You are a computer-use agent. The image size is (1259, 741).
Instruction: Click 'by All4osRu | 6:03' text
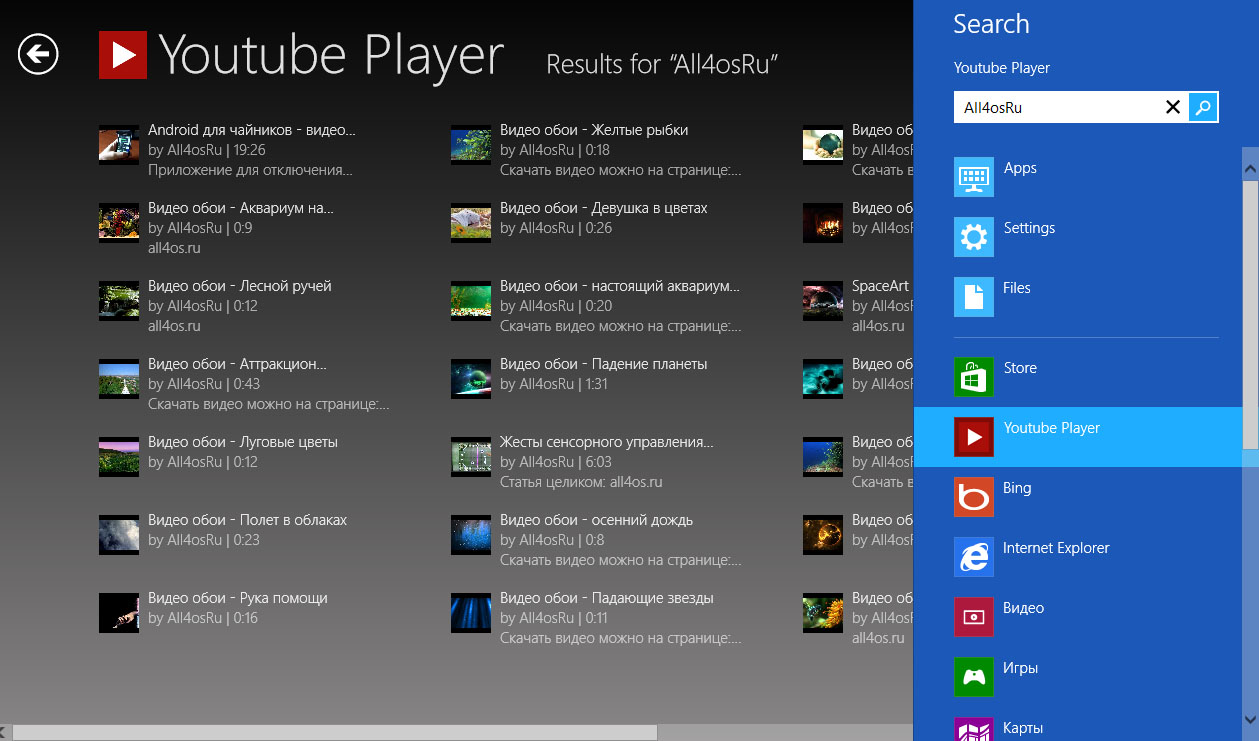point(556,462)
